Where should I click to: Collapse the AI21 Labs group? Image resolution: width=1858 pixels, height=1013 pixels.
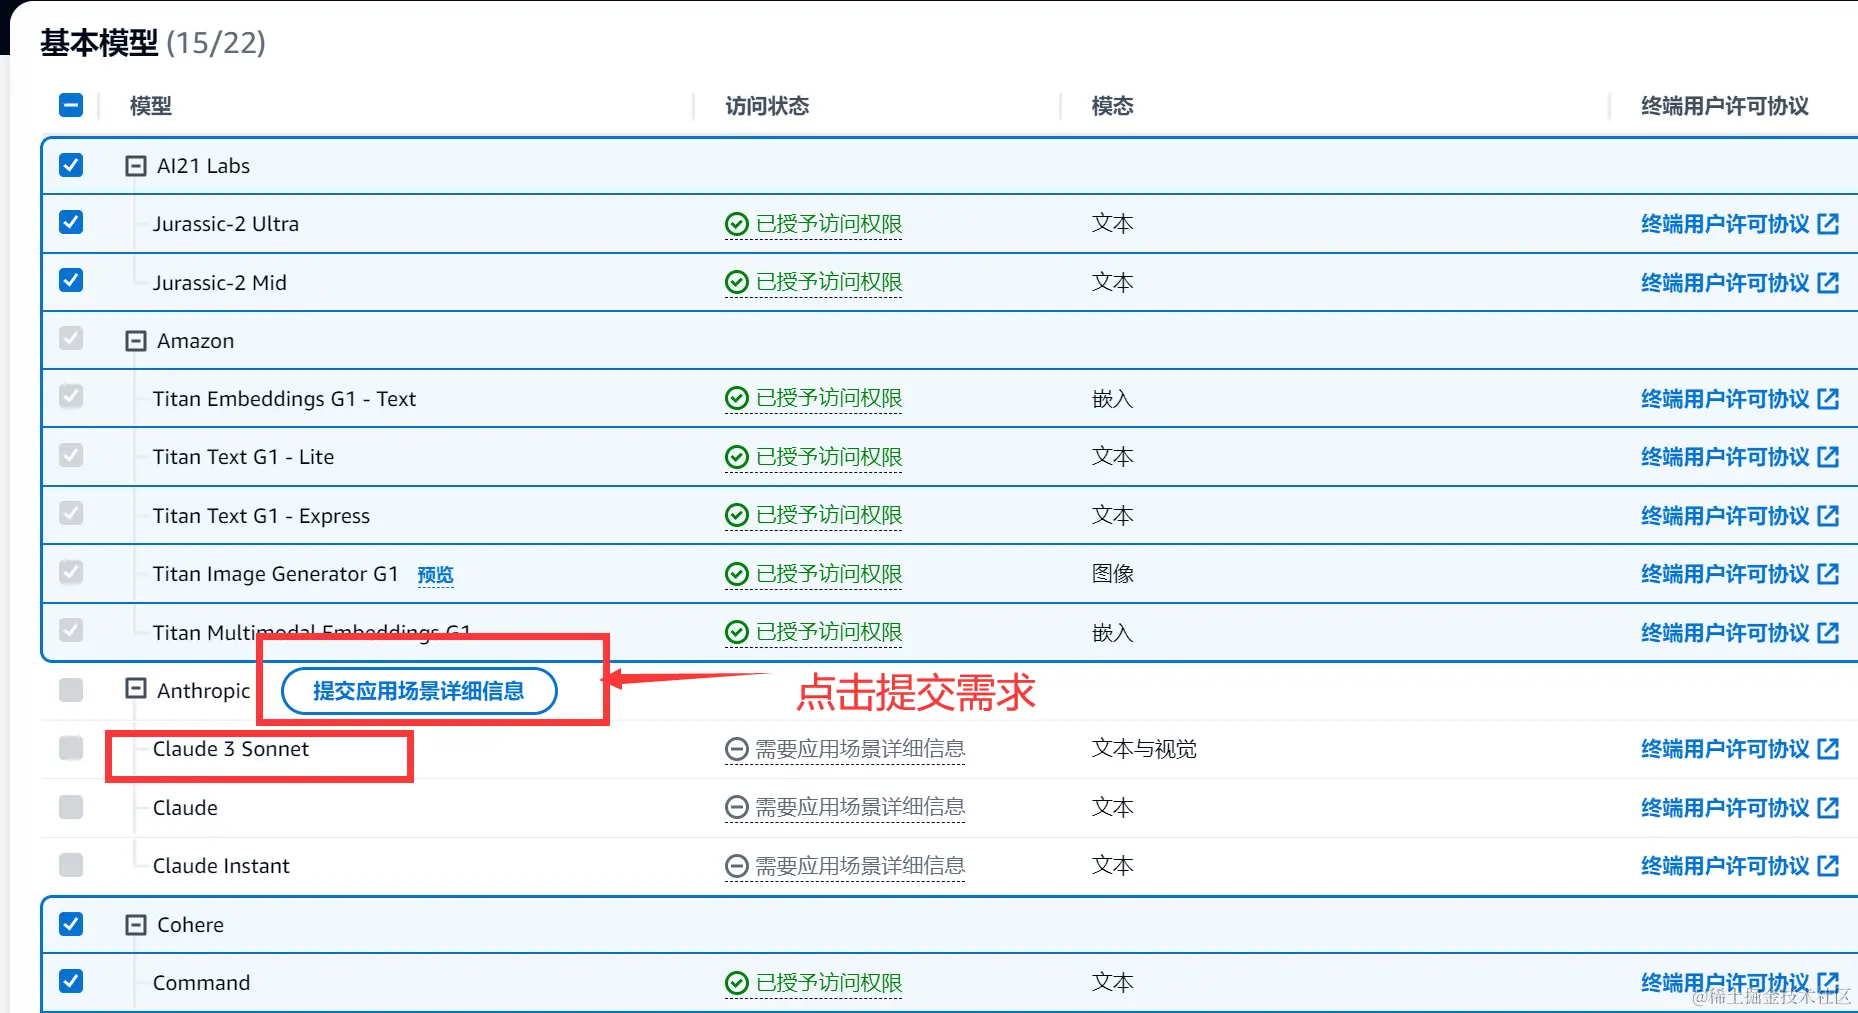coord(136,166)
